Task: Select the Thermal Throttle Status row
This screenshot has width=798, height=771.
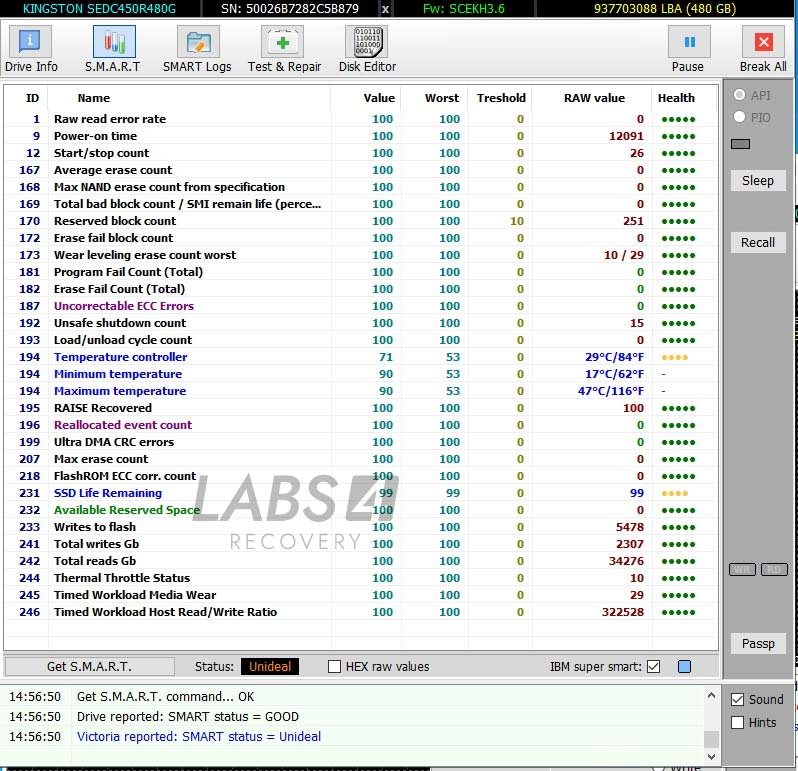Action: click(x=361, y=578)
